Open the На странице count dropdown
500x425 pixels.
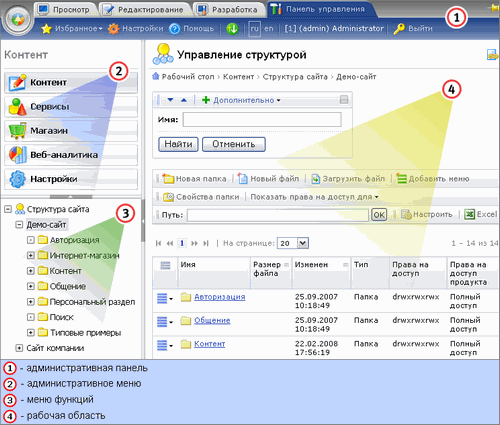[303, 243]
